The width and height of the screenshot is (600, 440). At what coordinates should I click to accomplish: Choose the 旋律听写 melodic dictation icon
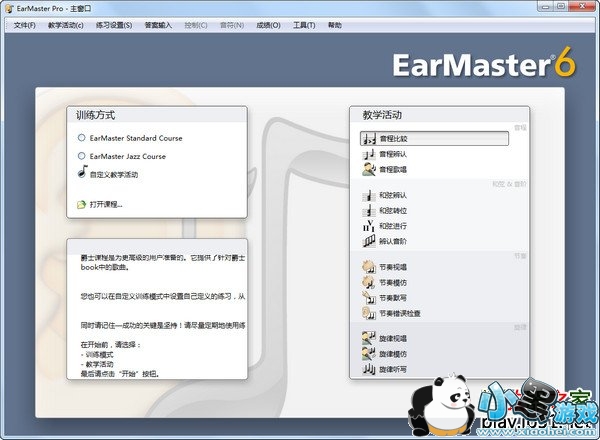[369, 369]
